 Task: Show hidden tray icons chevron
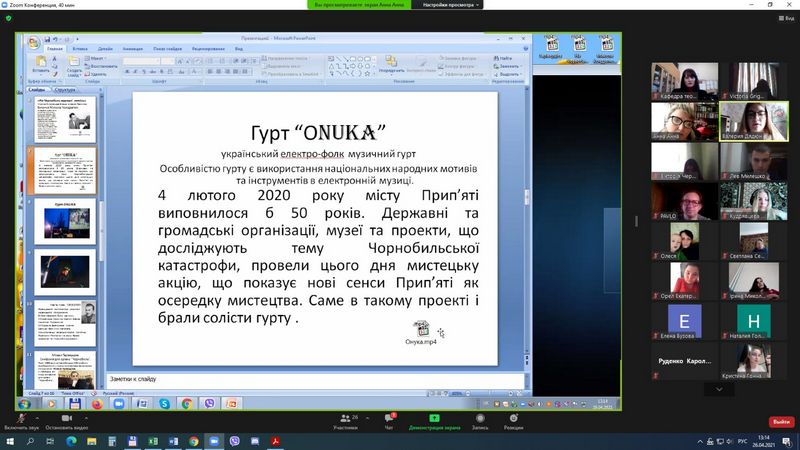700,442
